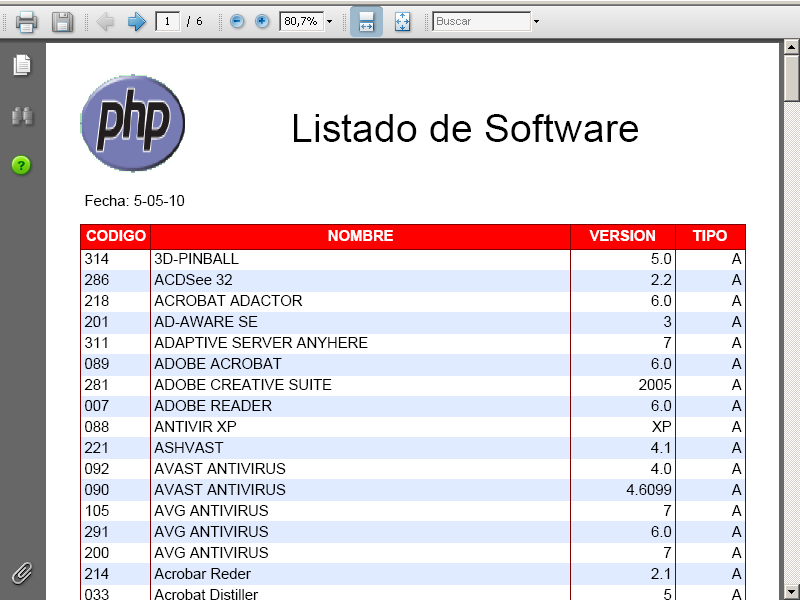Image resolution: width=800 pixels, height=600 pixels.
Task: Click code 311 in CODIGO column
Action: 96,343
